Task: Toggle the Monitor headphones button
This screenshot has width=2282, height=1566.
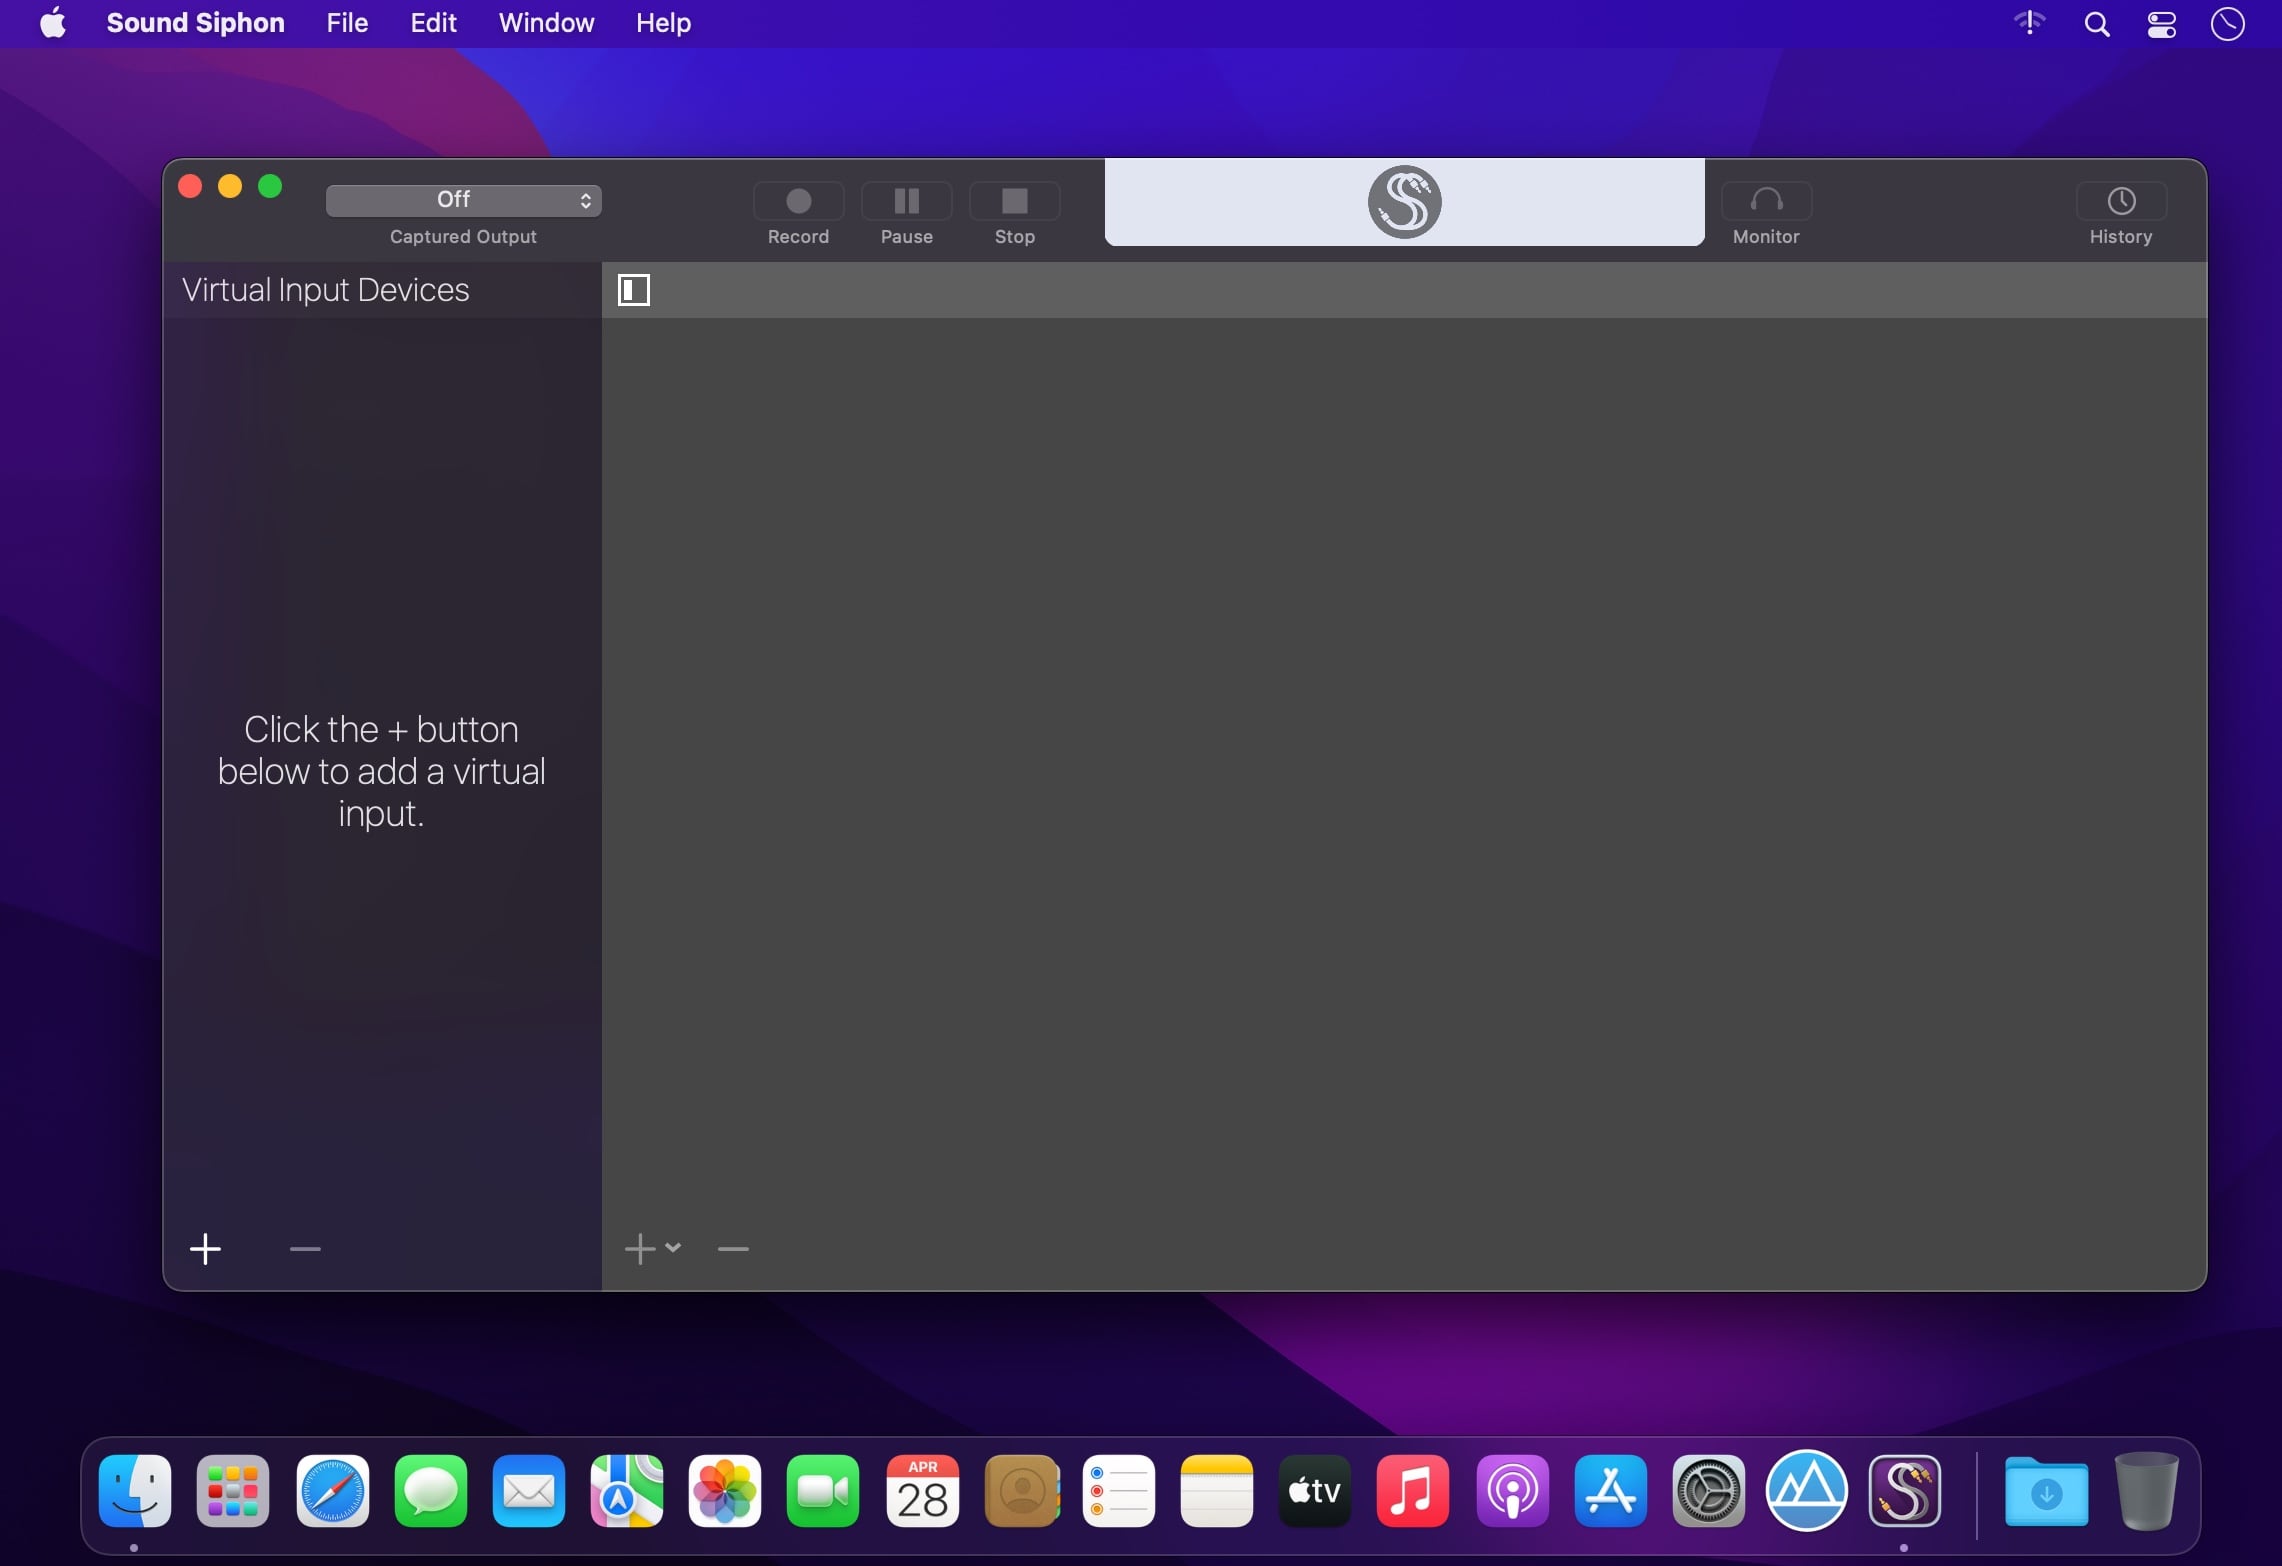Action: [1766, 202]
